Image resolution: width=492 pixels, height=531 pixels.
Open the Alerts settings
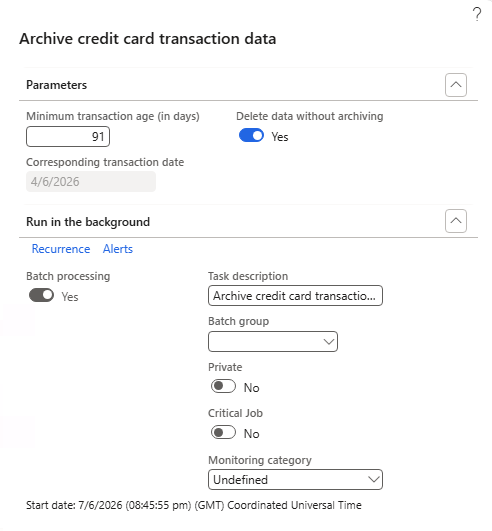click(x=118, y=249)
